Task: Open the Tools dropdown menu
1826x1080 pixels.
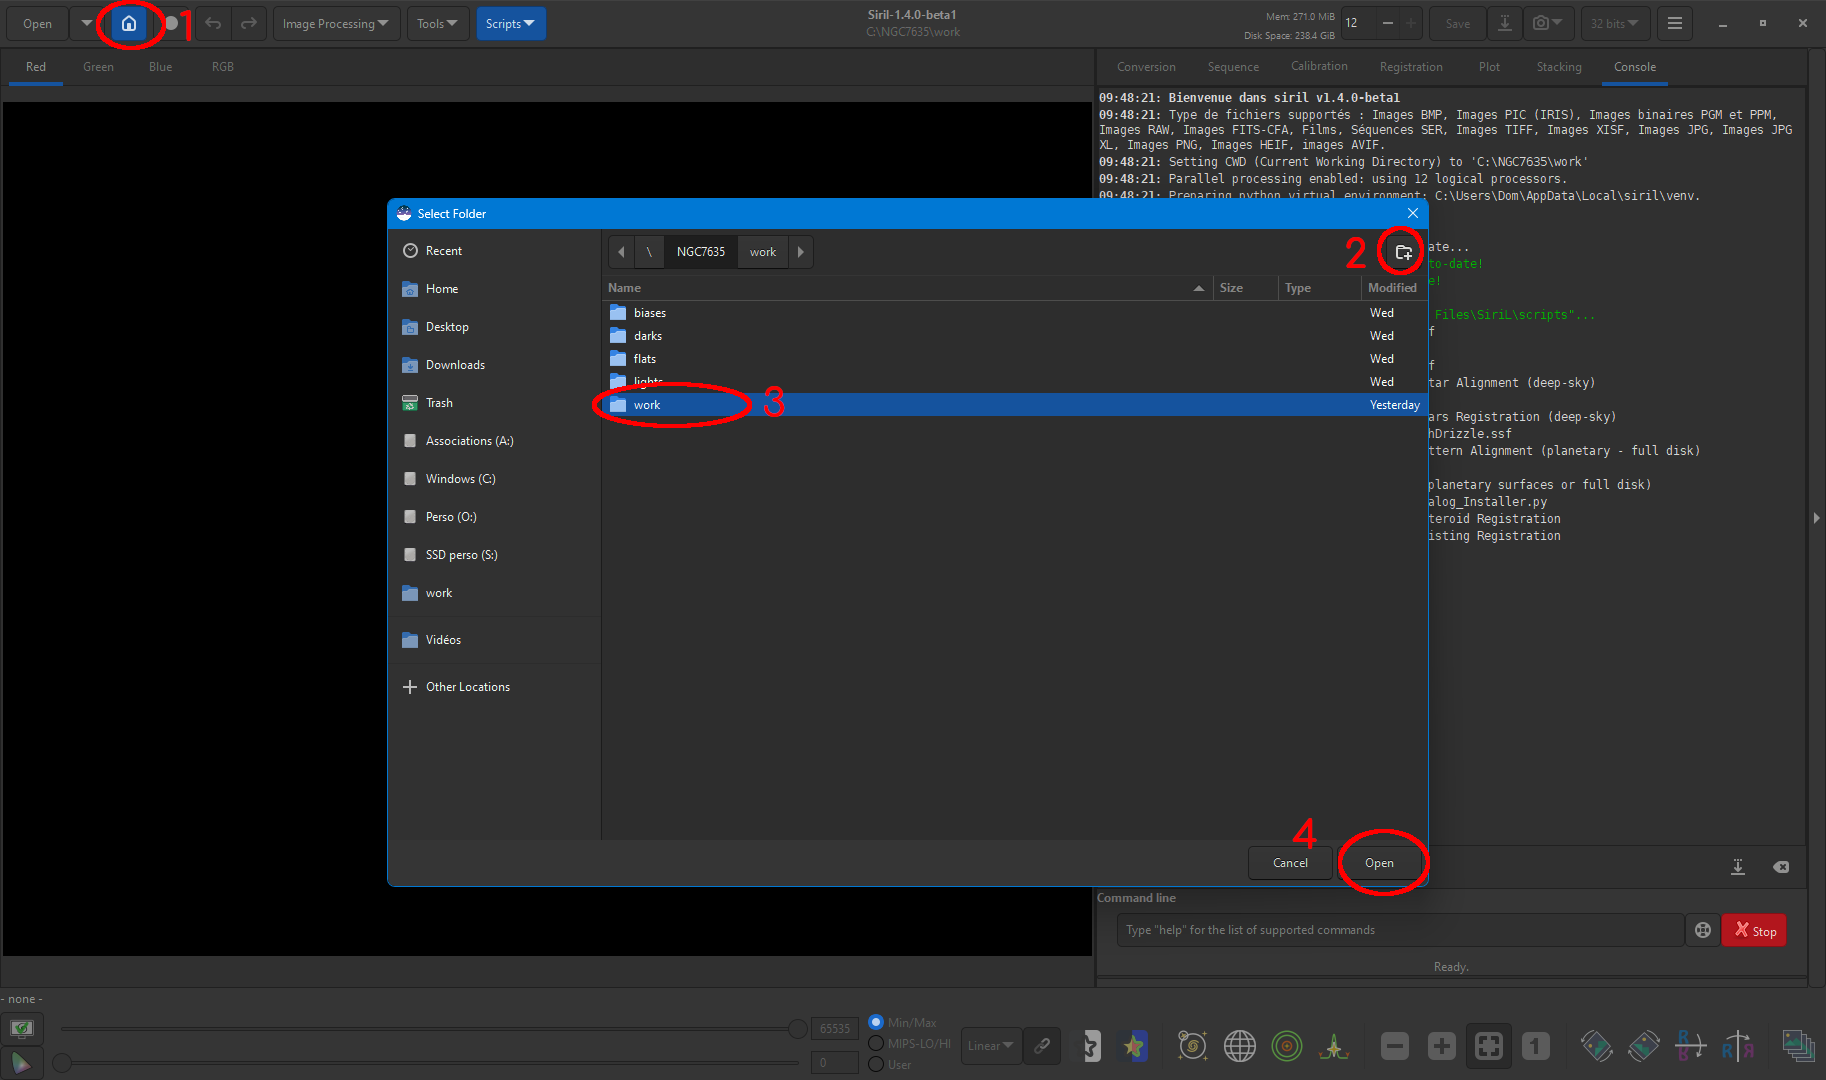Action: coord(437,23)
